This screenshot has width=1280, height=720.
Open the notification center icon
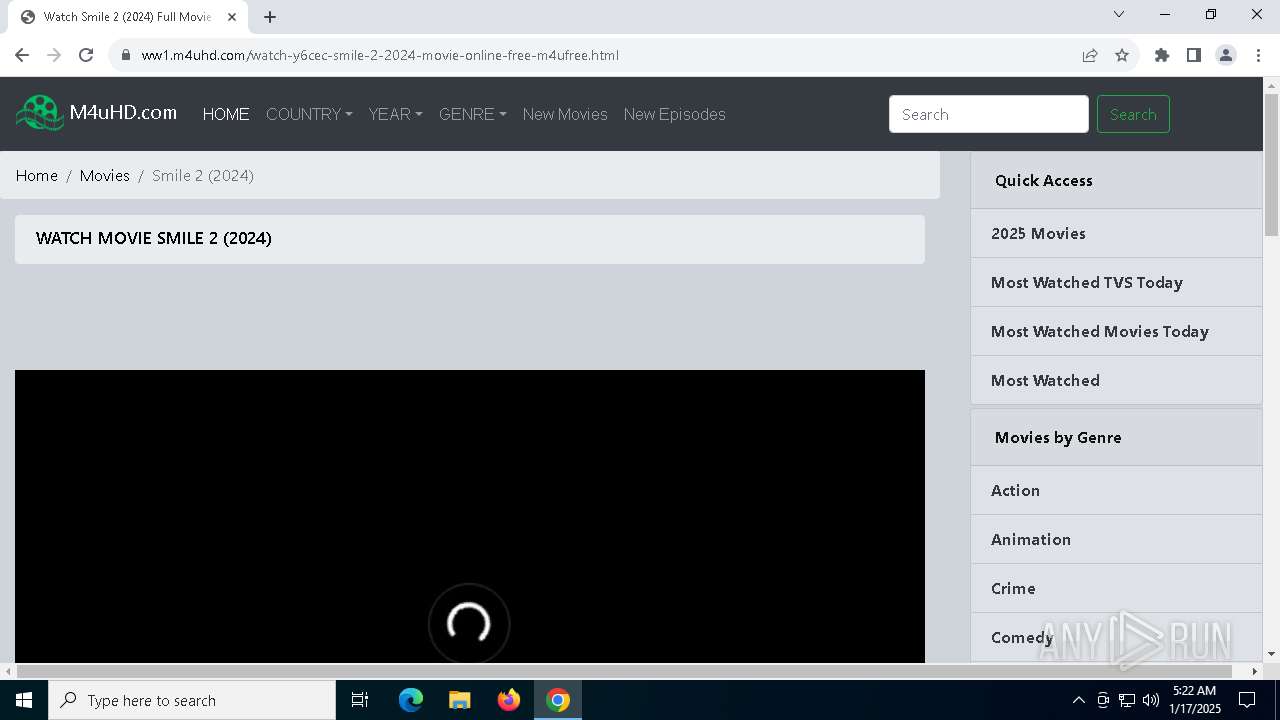point(1247,700)
